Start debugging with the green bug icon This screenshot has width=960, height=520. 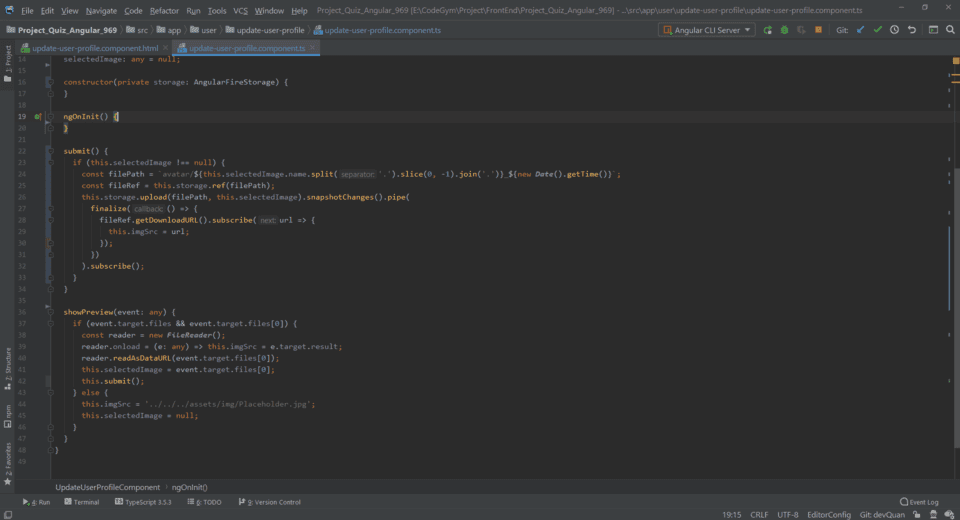(783, 30)
